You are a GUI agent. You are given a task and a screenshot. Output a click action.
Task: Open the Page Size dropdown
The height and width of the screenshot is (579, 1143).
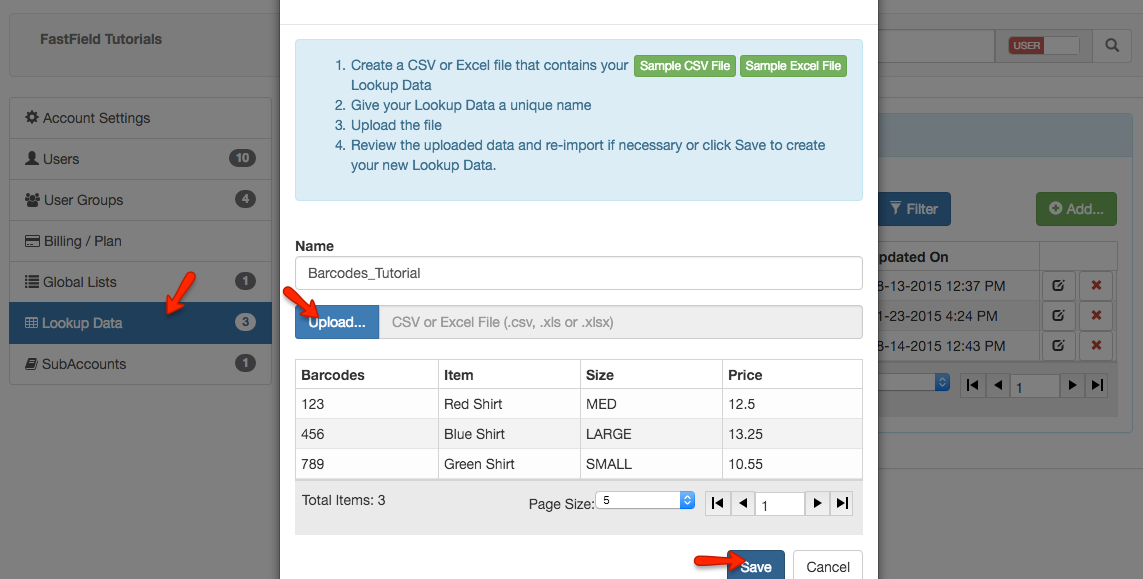[645, 500]
